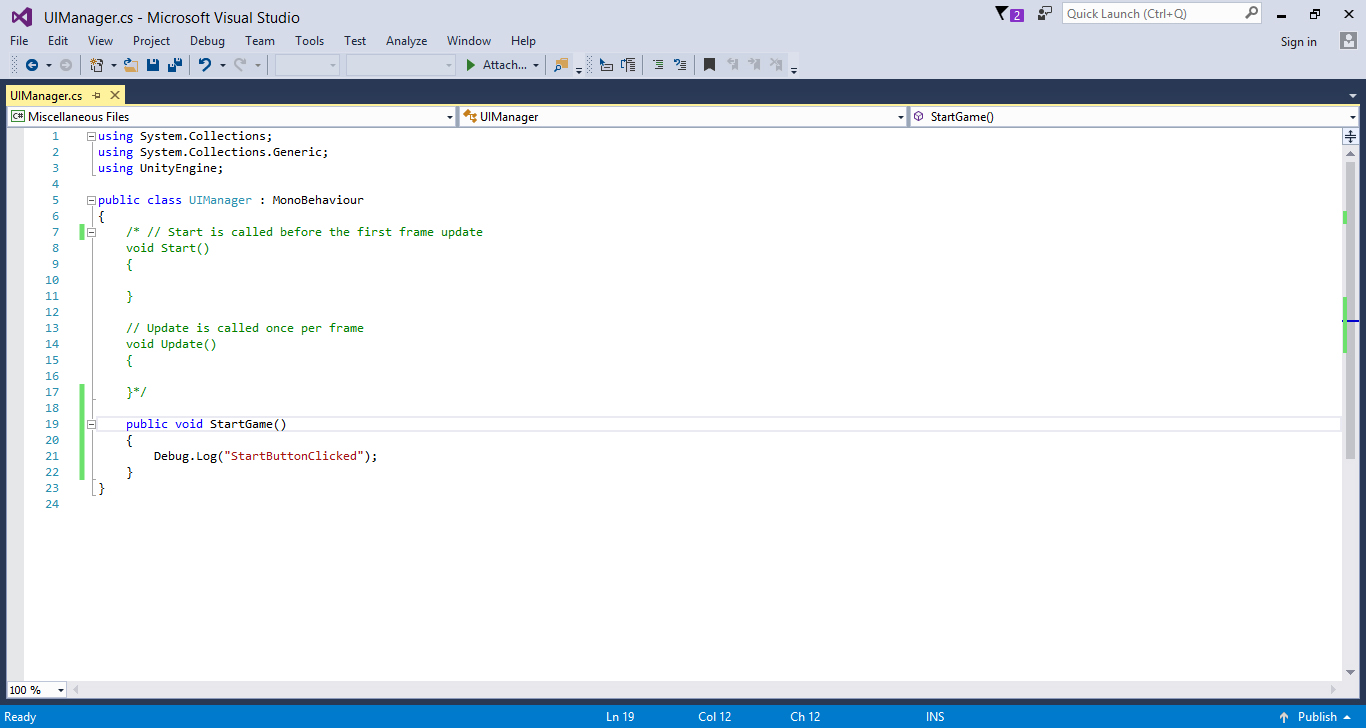The width and height of the screenshot is (1366, 728).
Task: Open the Attach button dropdown arrow
Action: coord(536,66)
